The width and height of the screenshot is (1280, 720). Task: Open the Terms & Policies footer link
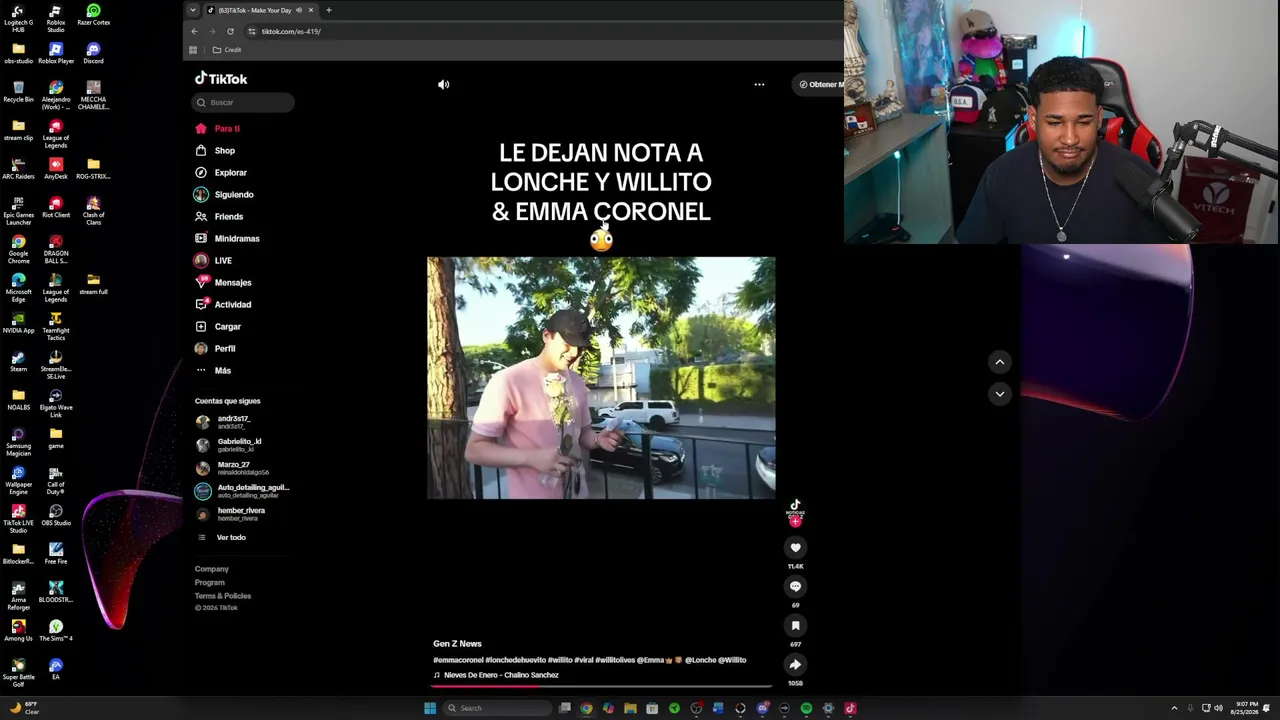pos(223,596)
